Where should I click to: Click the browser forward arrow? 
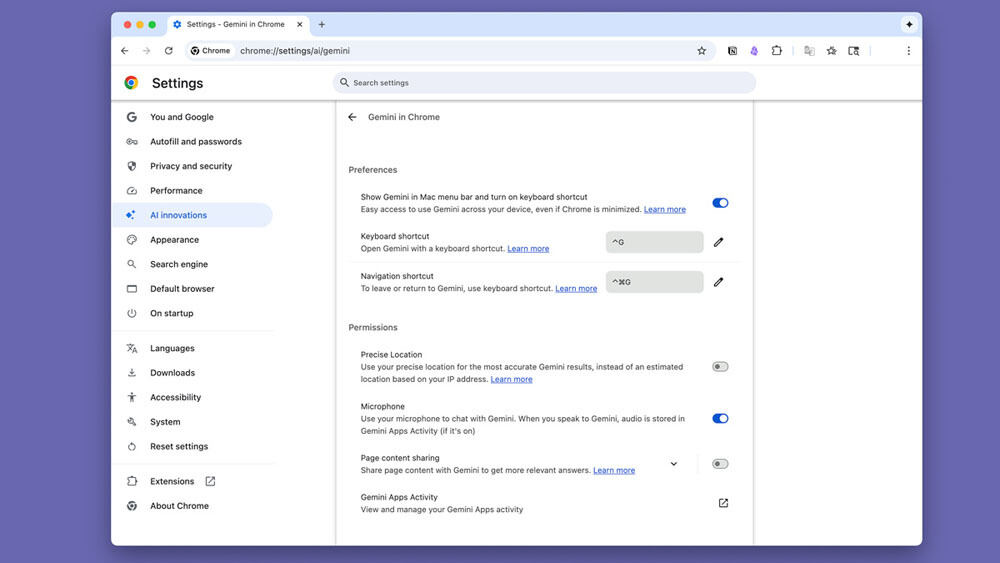pos(147,51)
